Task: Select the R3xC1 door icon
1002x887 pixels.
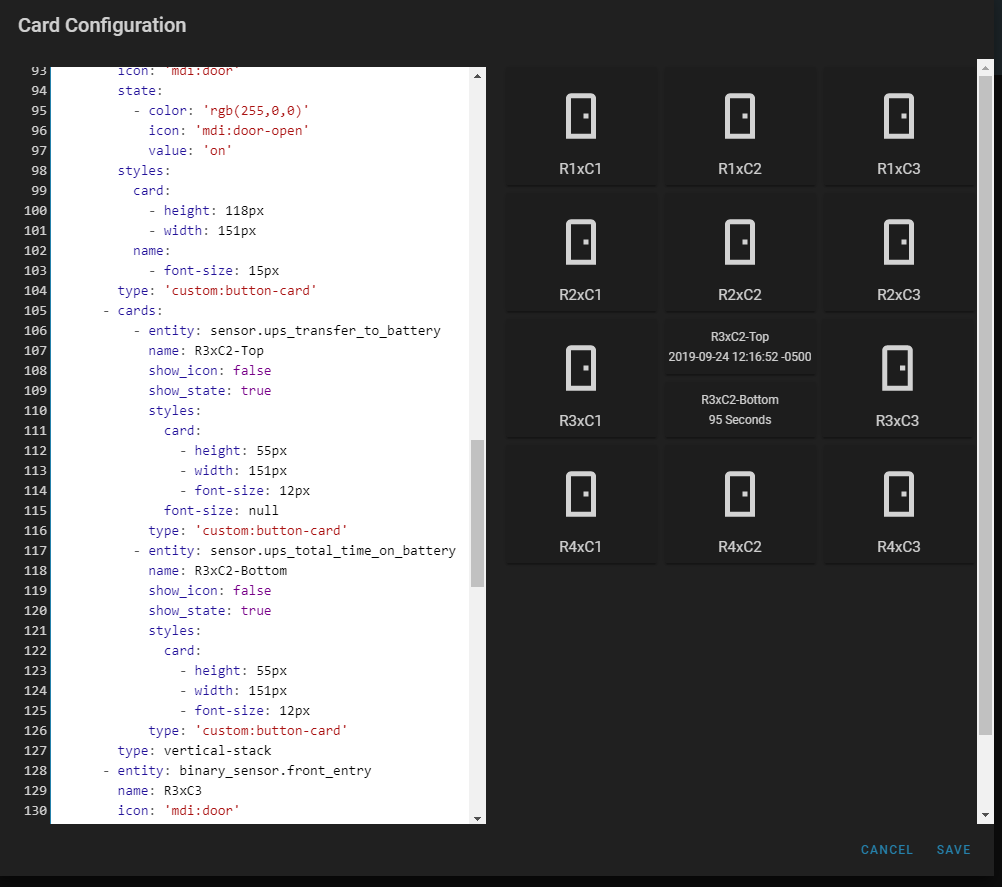Action: (x=581, y=367)
